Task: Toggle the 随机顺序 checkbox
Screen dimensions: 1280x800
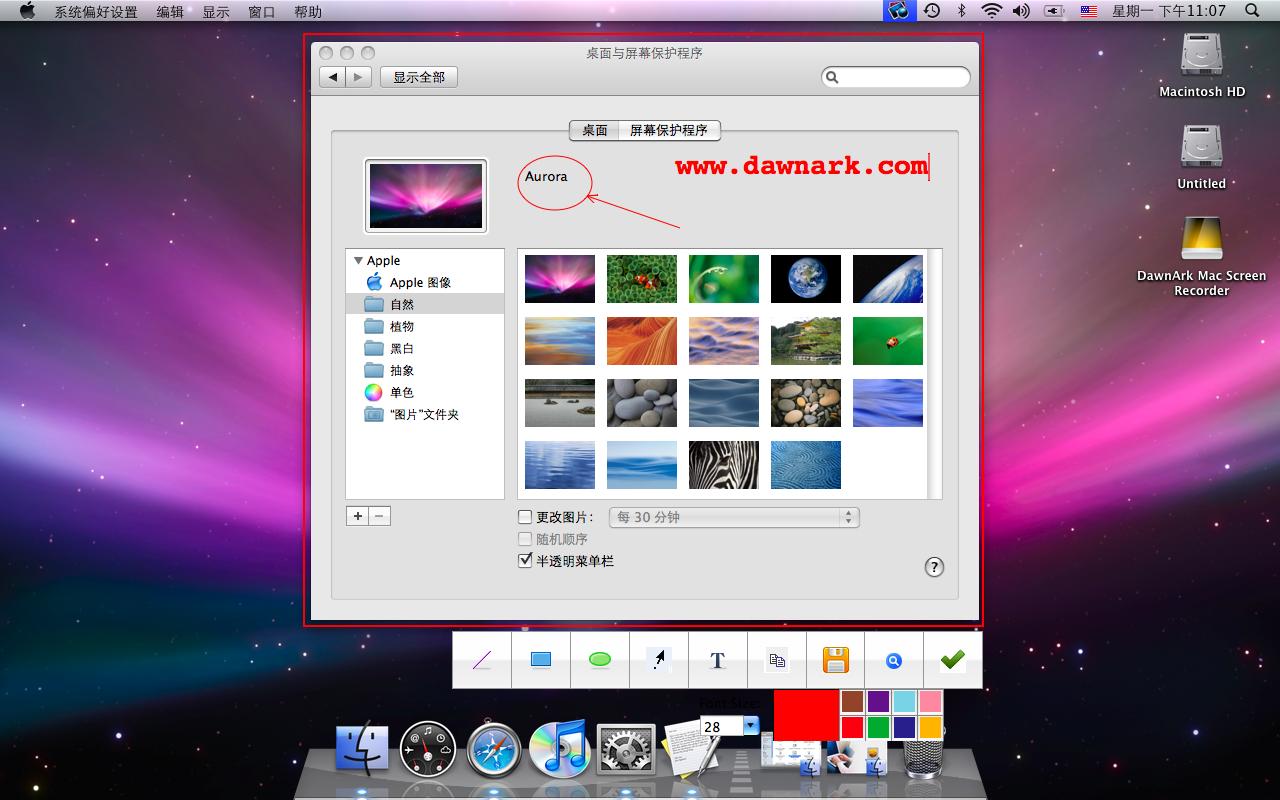Action: pos(525,539)
